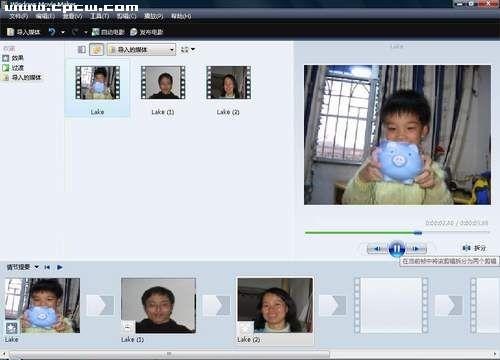
Task: Click the previous frame button
Action: tap(378, 249)
